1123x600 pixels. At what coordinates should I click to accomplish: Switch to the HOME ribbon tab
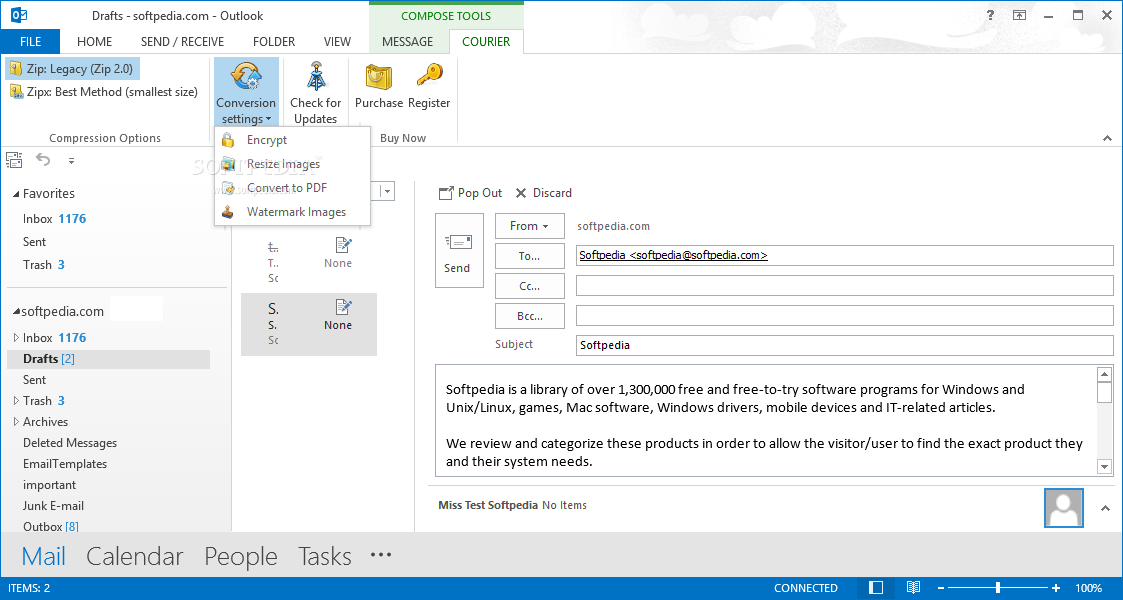tap(95, 42)
